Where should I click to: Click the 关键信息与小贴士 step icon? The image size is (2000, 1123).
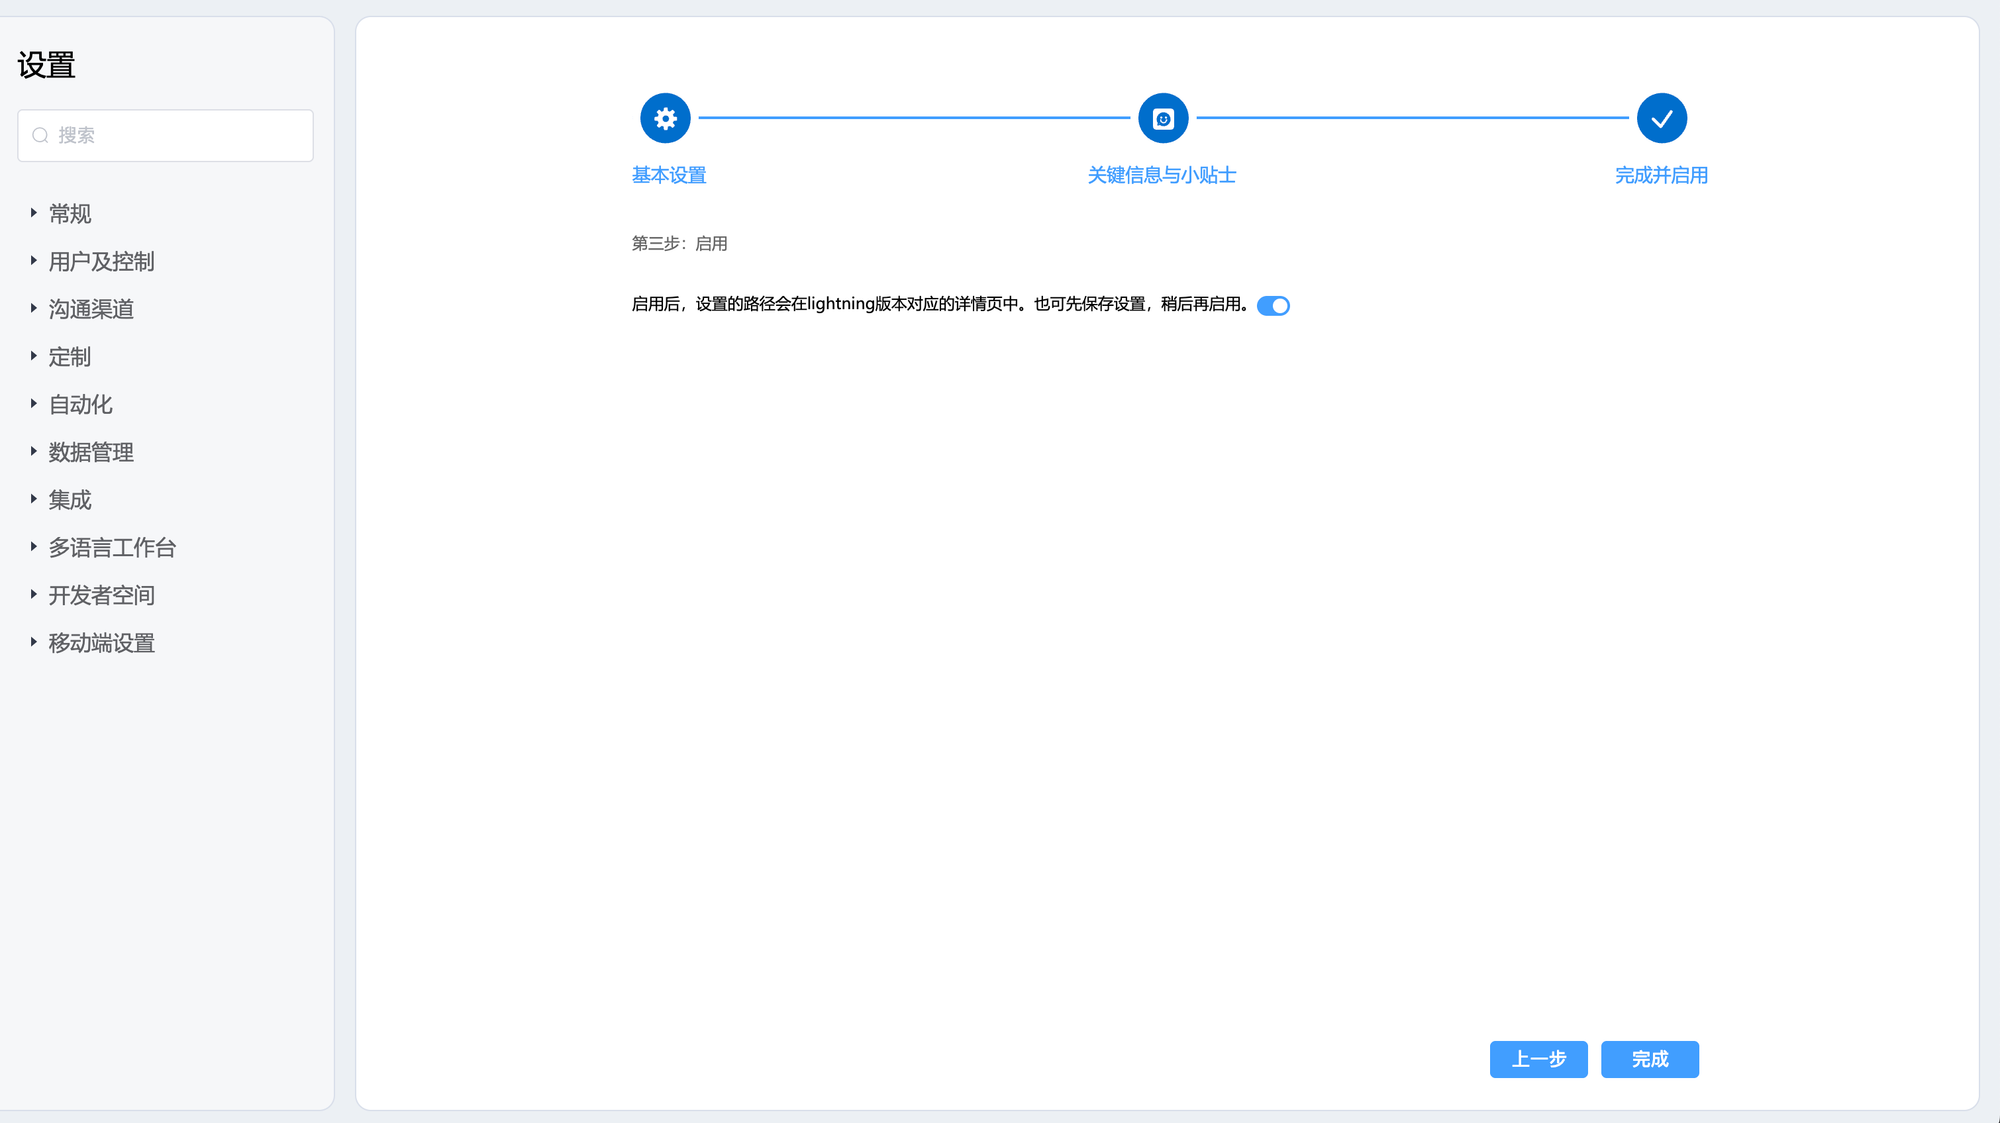click(1163, 119)
